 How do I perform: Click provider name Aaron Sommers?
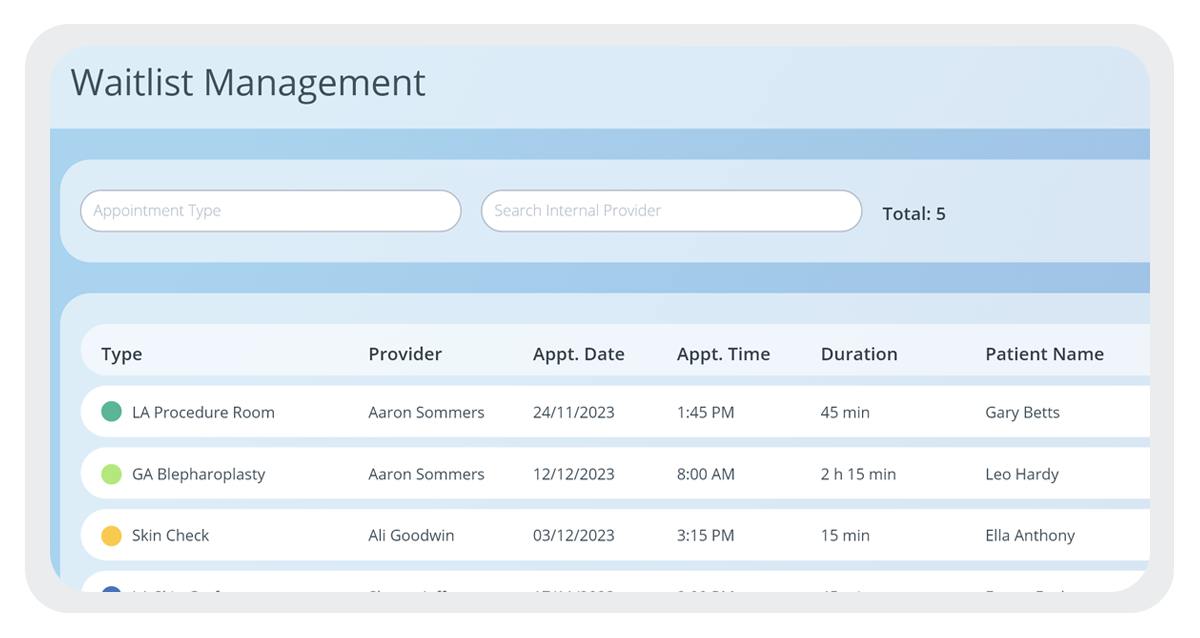pos(426,412)
